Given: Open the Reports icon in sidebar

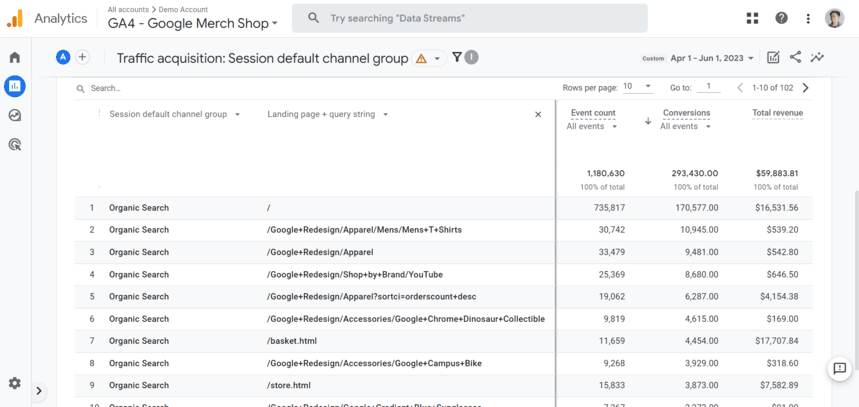Looking at the screenshot, I should [x=15, y=87].
